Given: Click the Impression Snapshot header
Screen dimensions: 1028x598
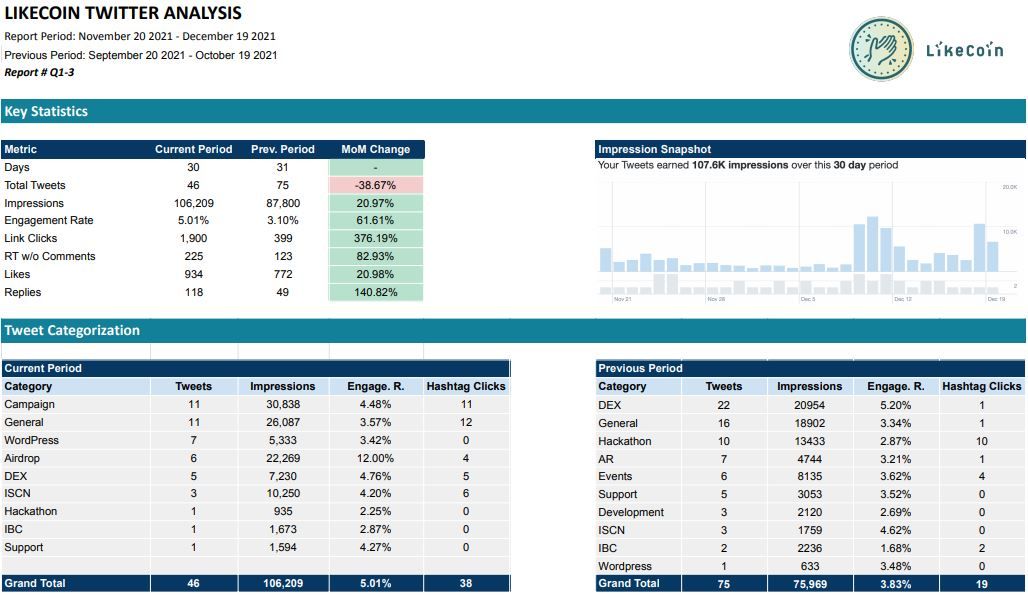Looking at the screenshot, I should click(x=810, y=150).
